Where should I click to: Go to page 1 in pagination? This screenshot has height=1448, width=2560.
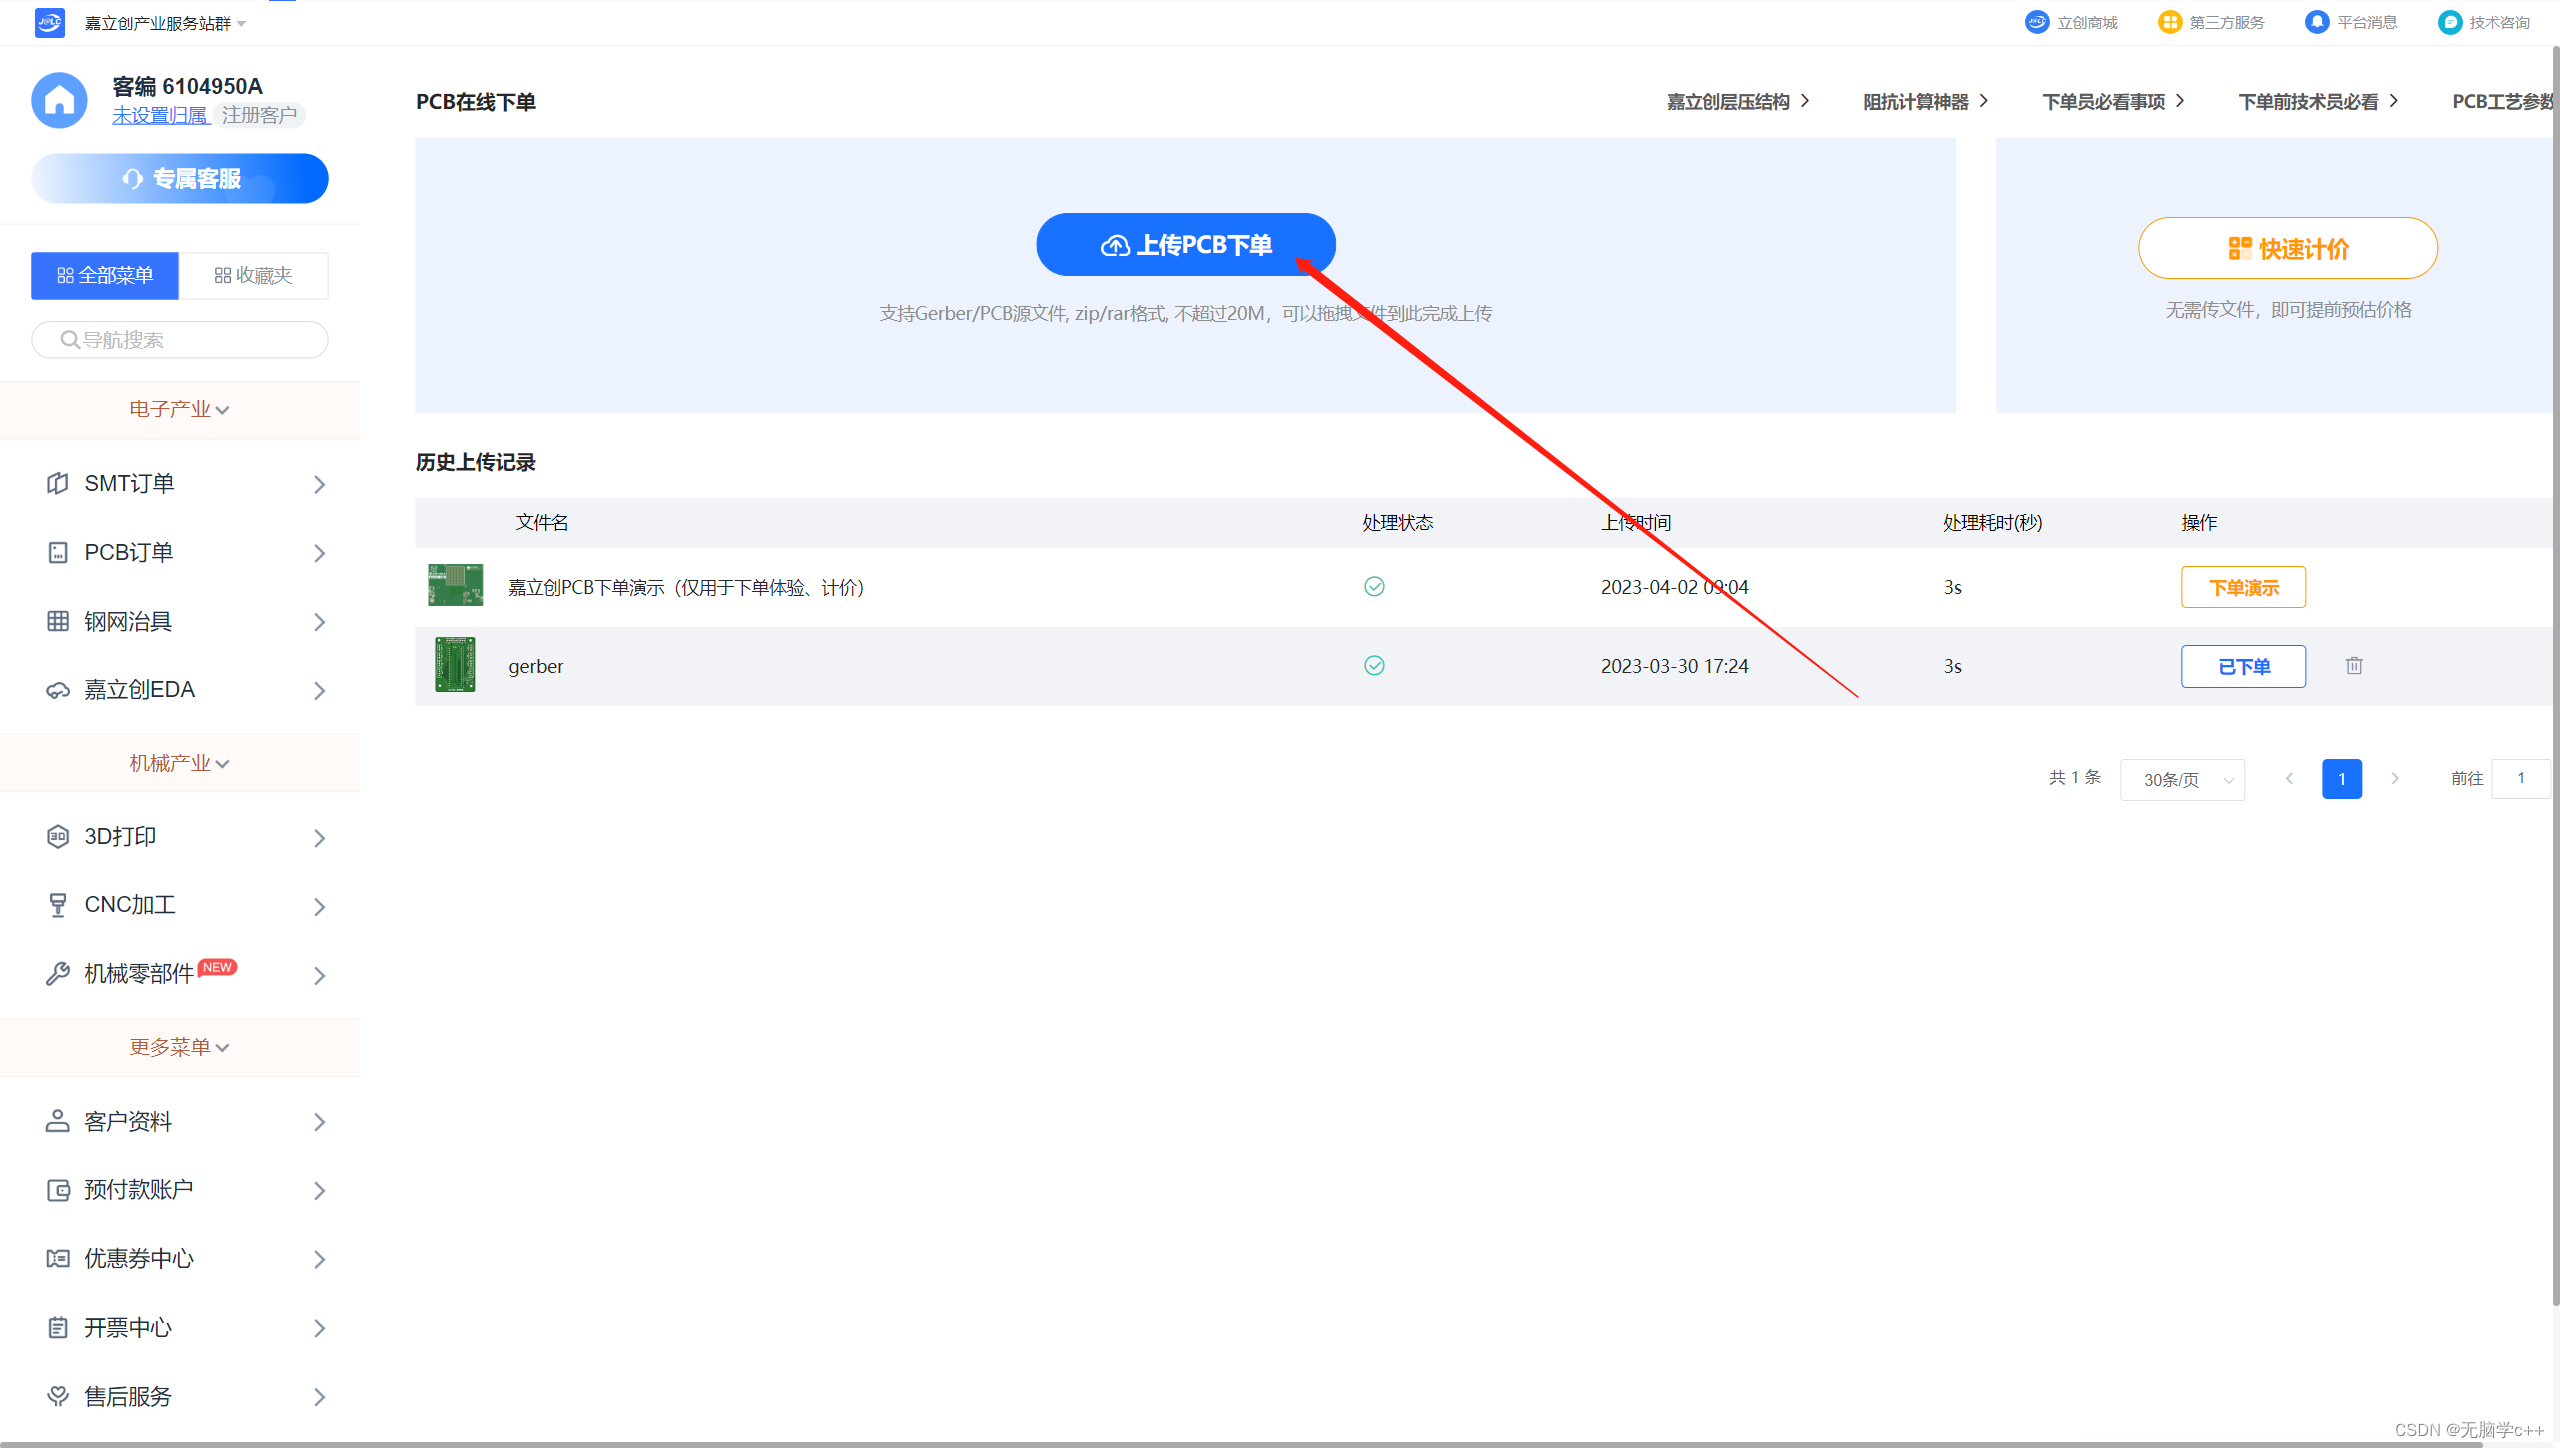click(2342, 779)
